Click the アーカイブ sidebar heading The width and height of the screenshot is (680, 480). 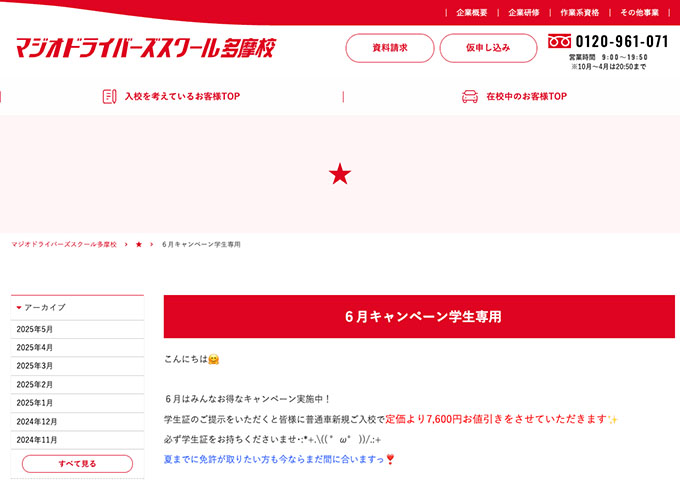point(77,307)
